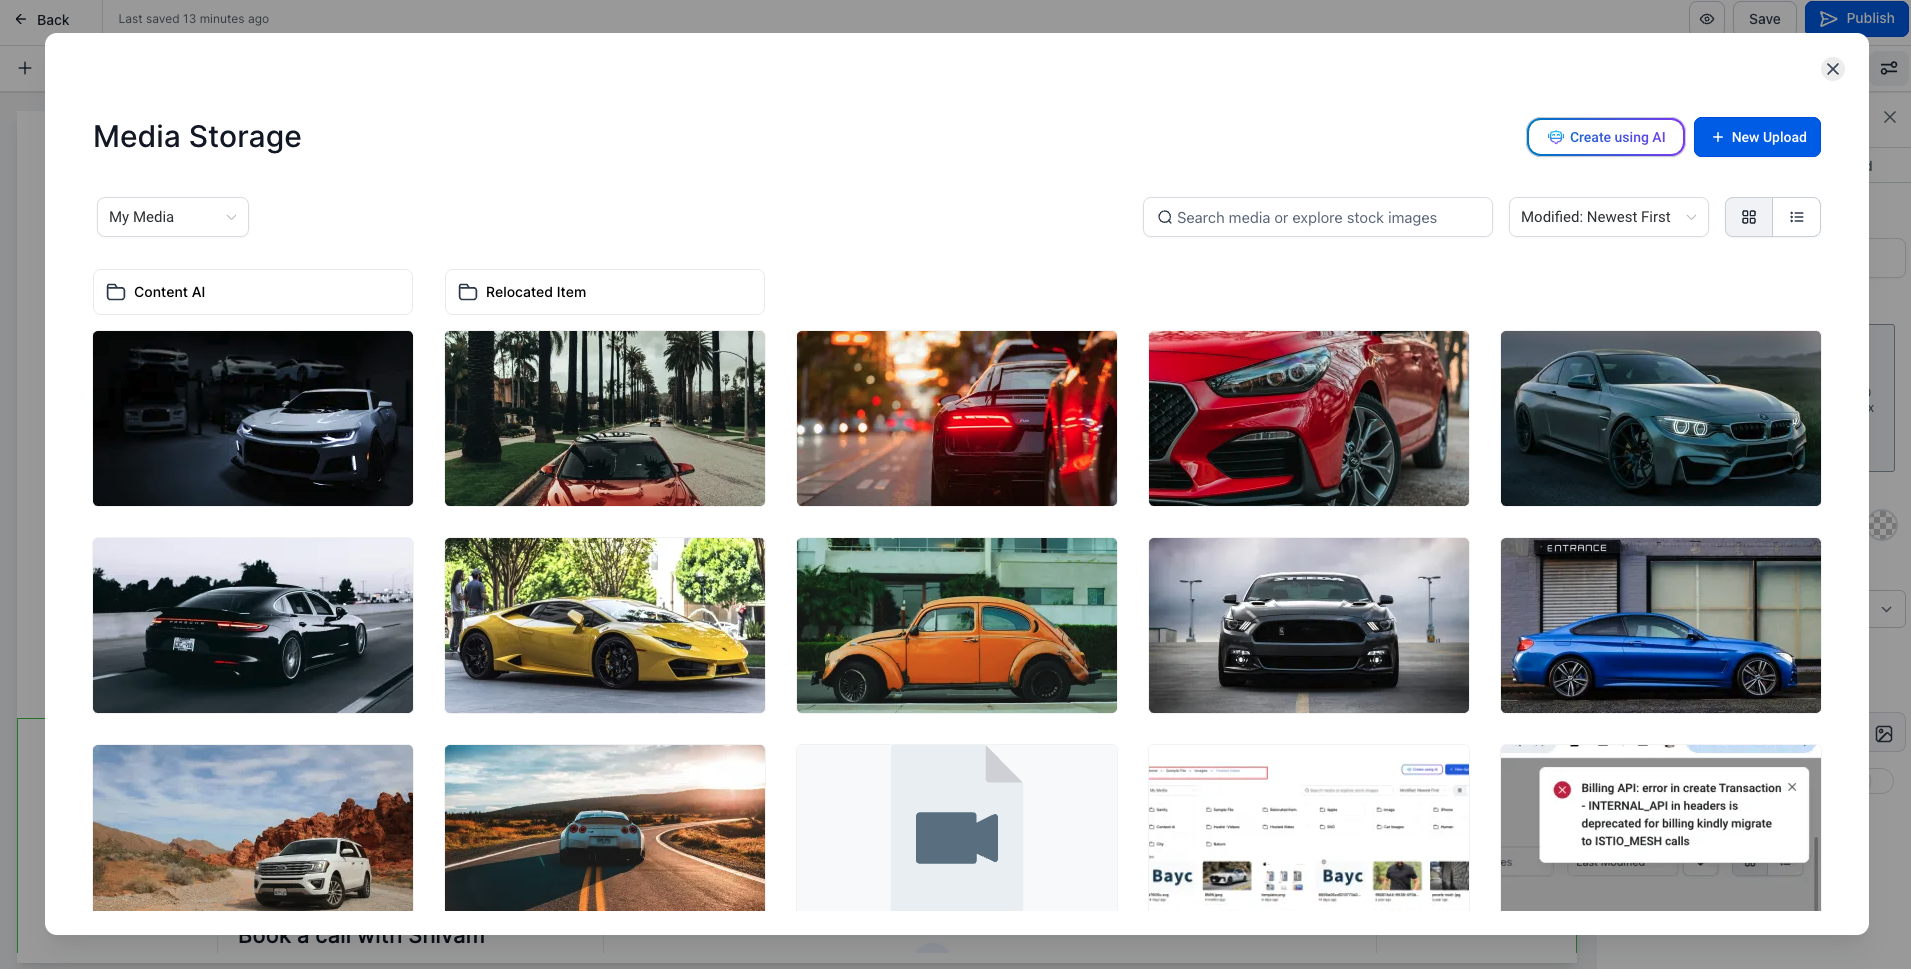This screenshot has width=1911, height=969.
Task: Close the right side panel
Action: (x=1889, y=117)
